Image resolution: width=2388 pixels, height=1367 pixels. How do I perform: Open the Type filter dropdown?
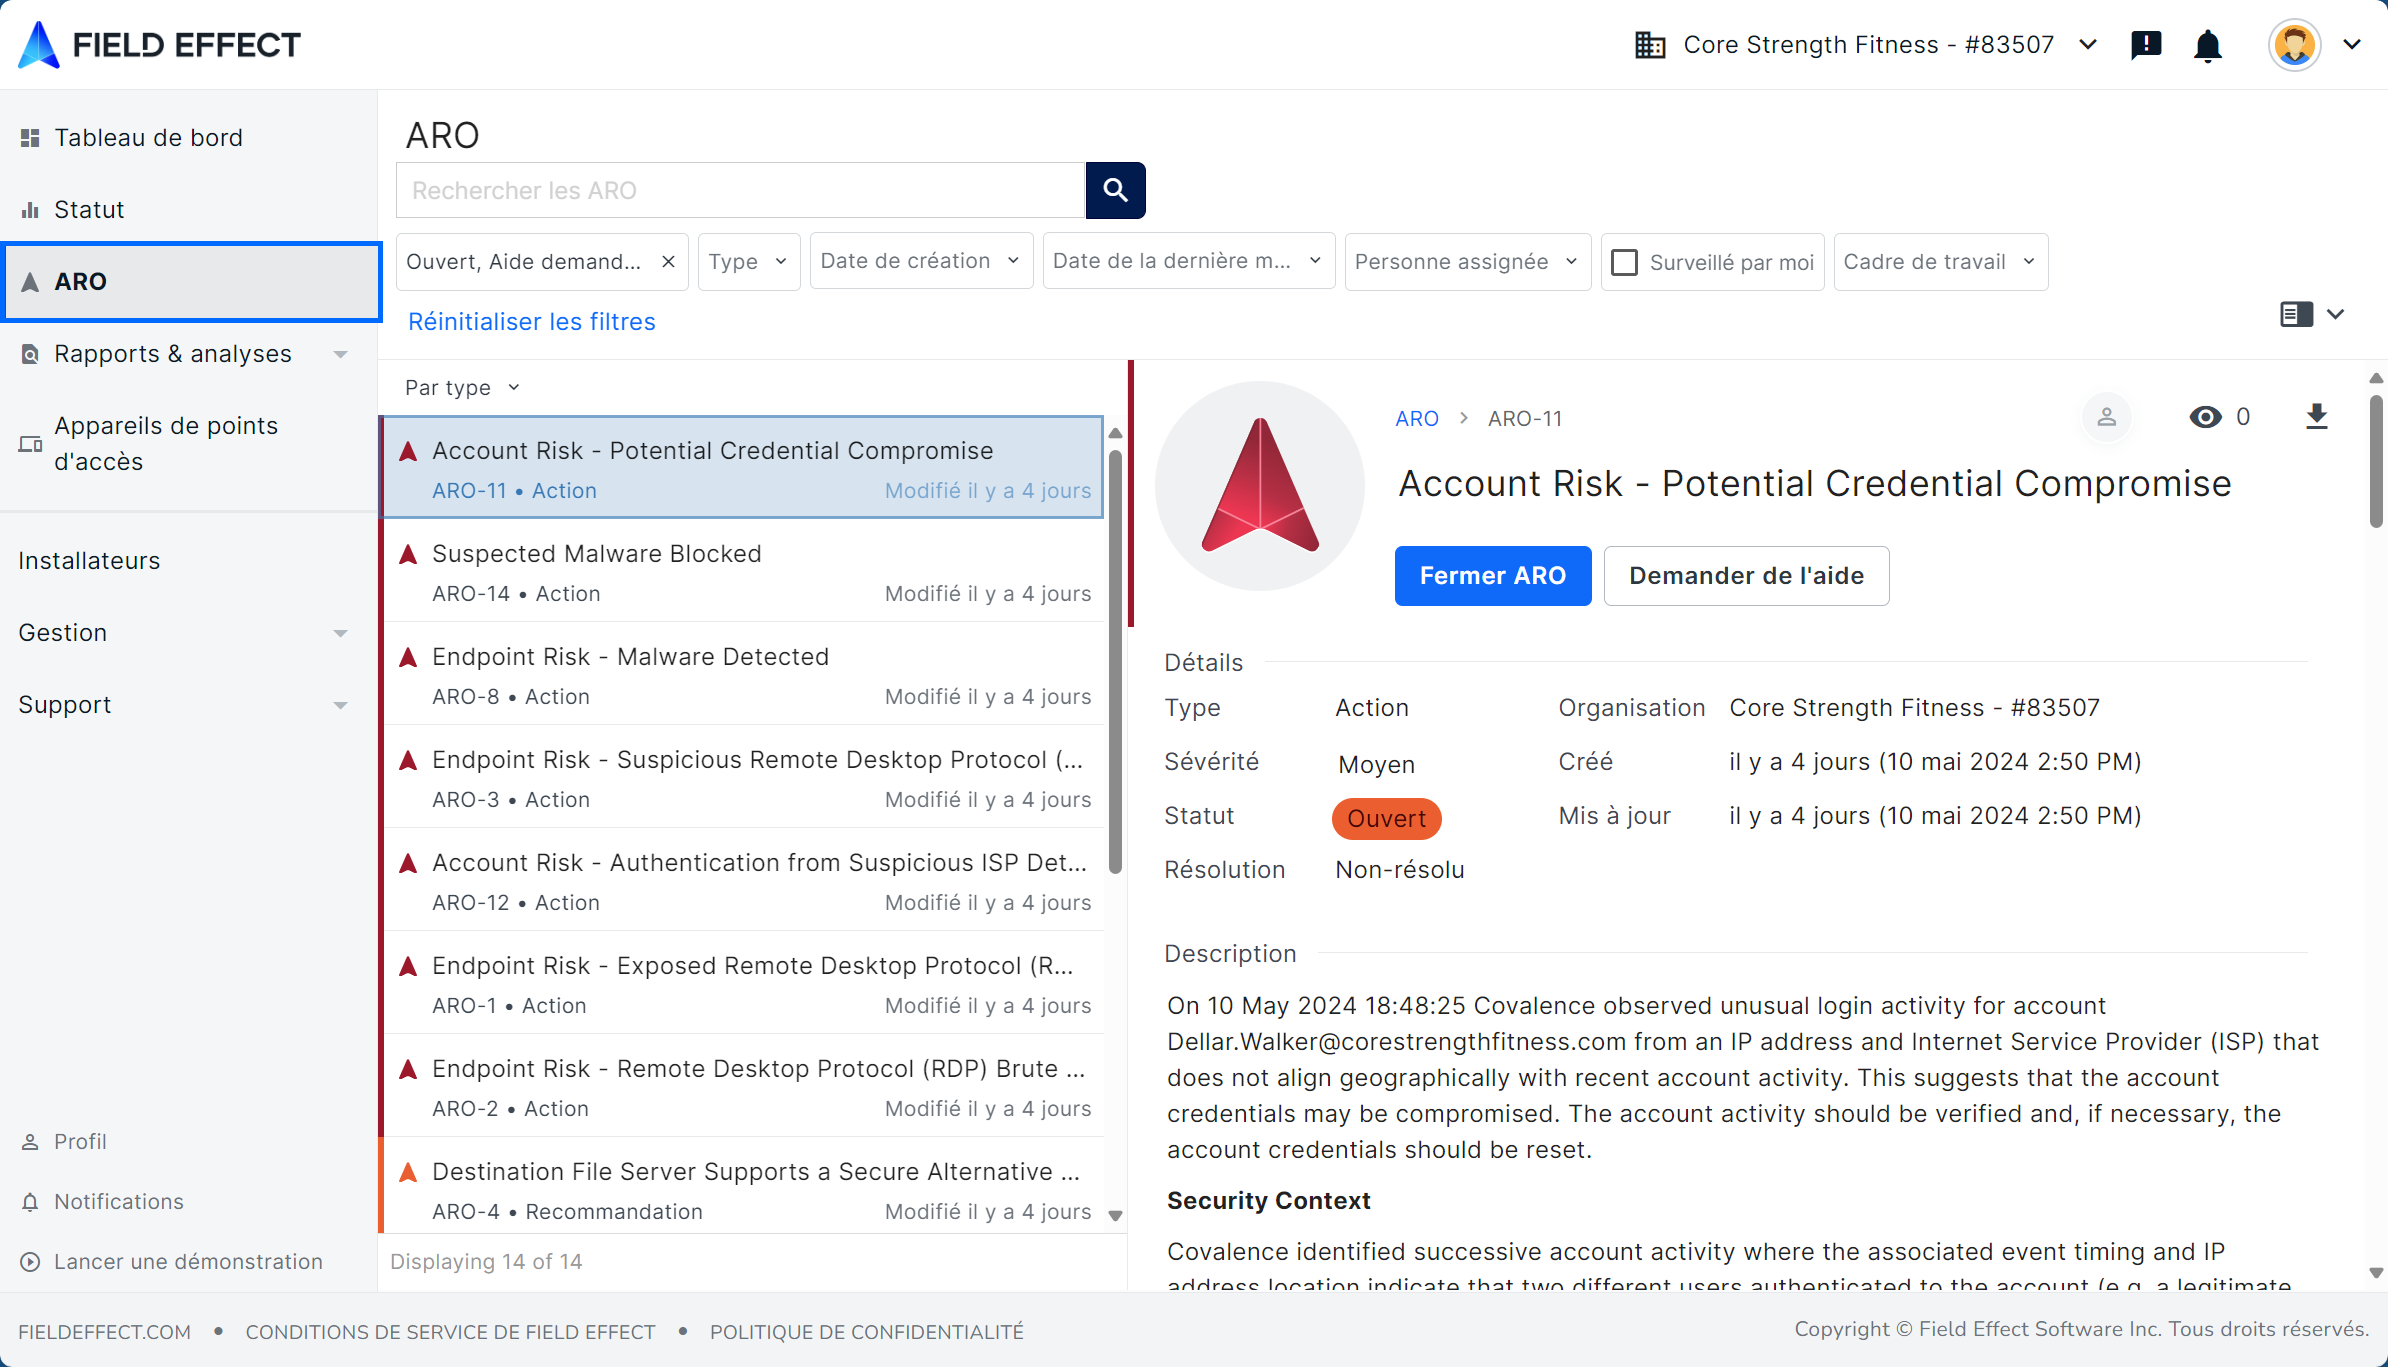[x=748, y=262]
